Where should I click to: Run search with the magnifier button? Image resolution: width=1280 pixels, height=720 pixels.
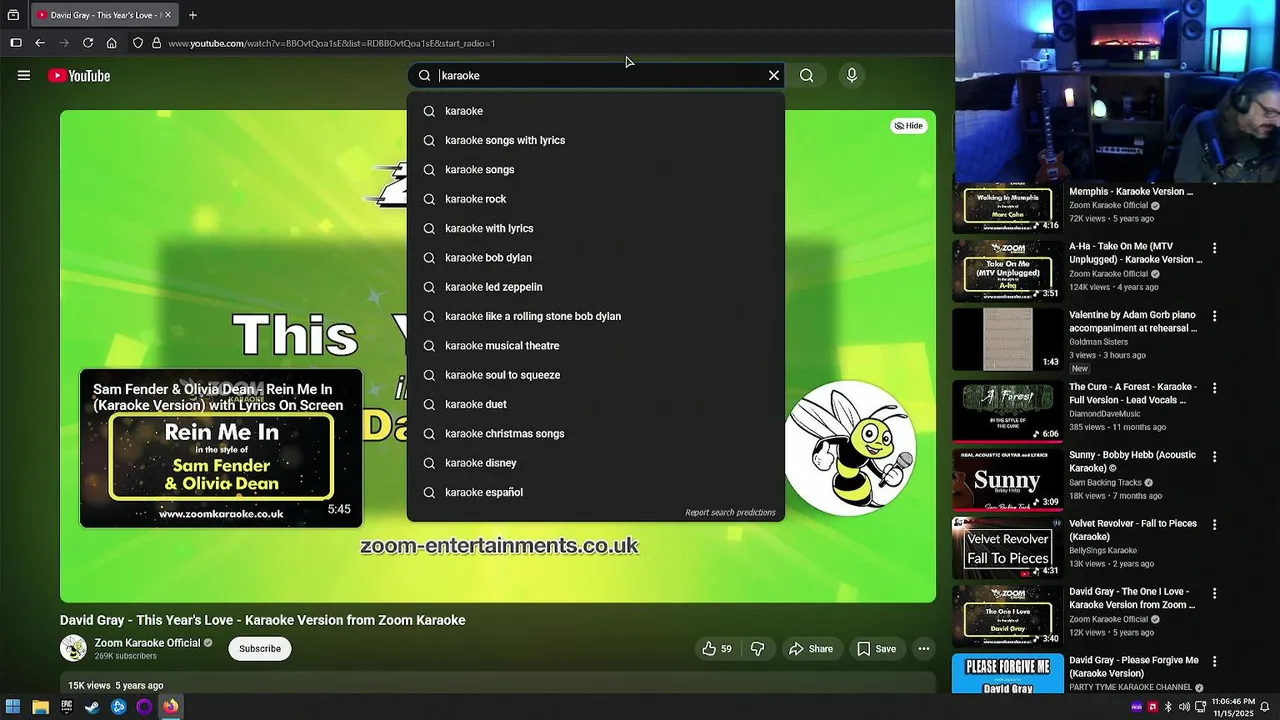[806, 75]
